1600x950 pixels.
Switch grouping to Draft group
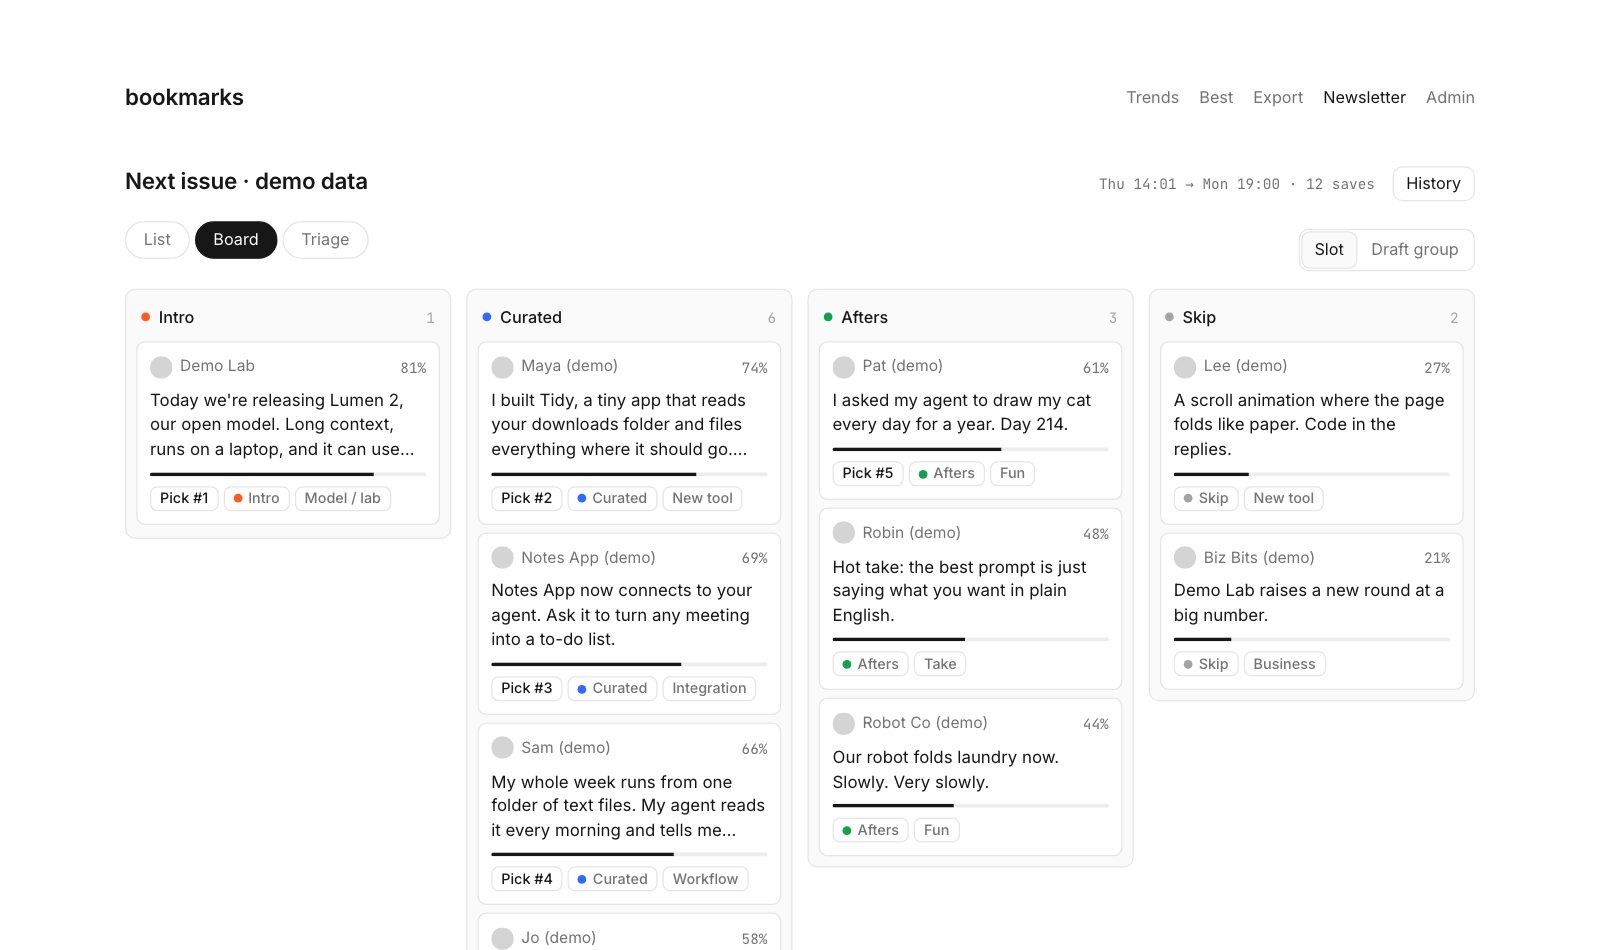click(x=1414, y=250)
